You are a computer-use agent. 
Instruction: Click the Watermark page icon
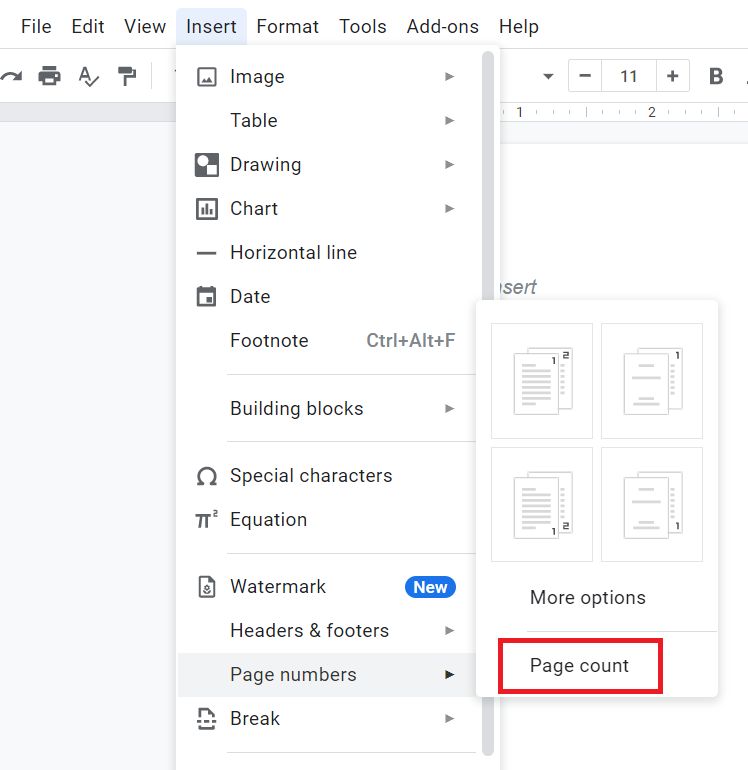(206, 587)
